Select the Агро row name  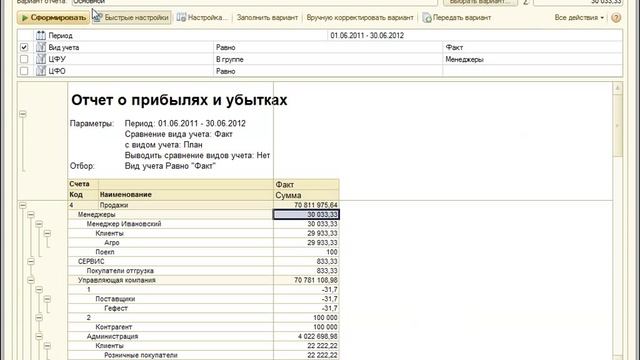click(111, 243)
